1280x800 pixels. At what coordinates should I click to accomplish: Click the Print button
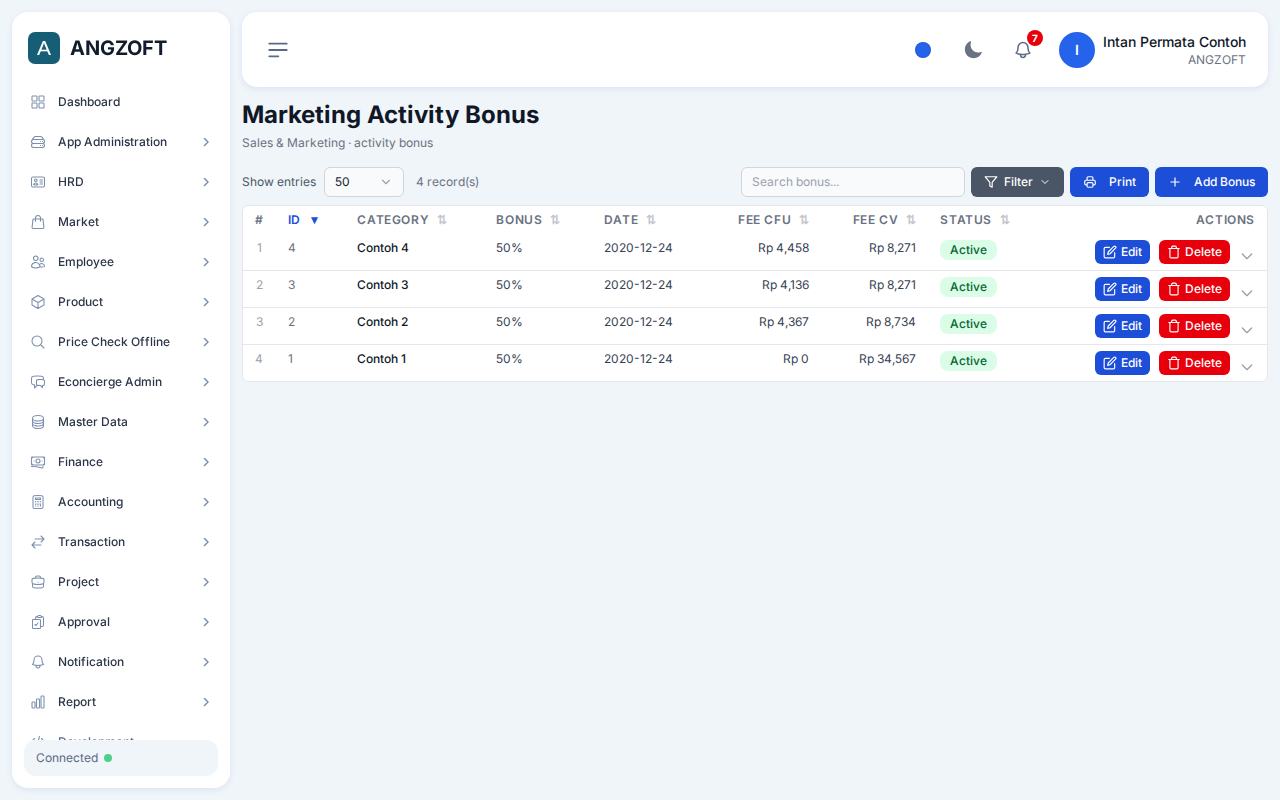(1109, 182)
